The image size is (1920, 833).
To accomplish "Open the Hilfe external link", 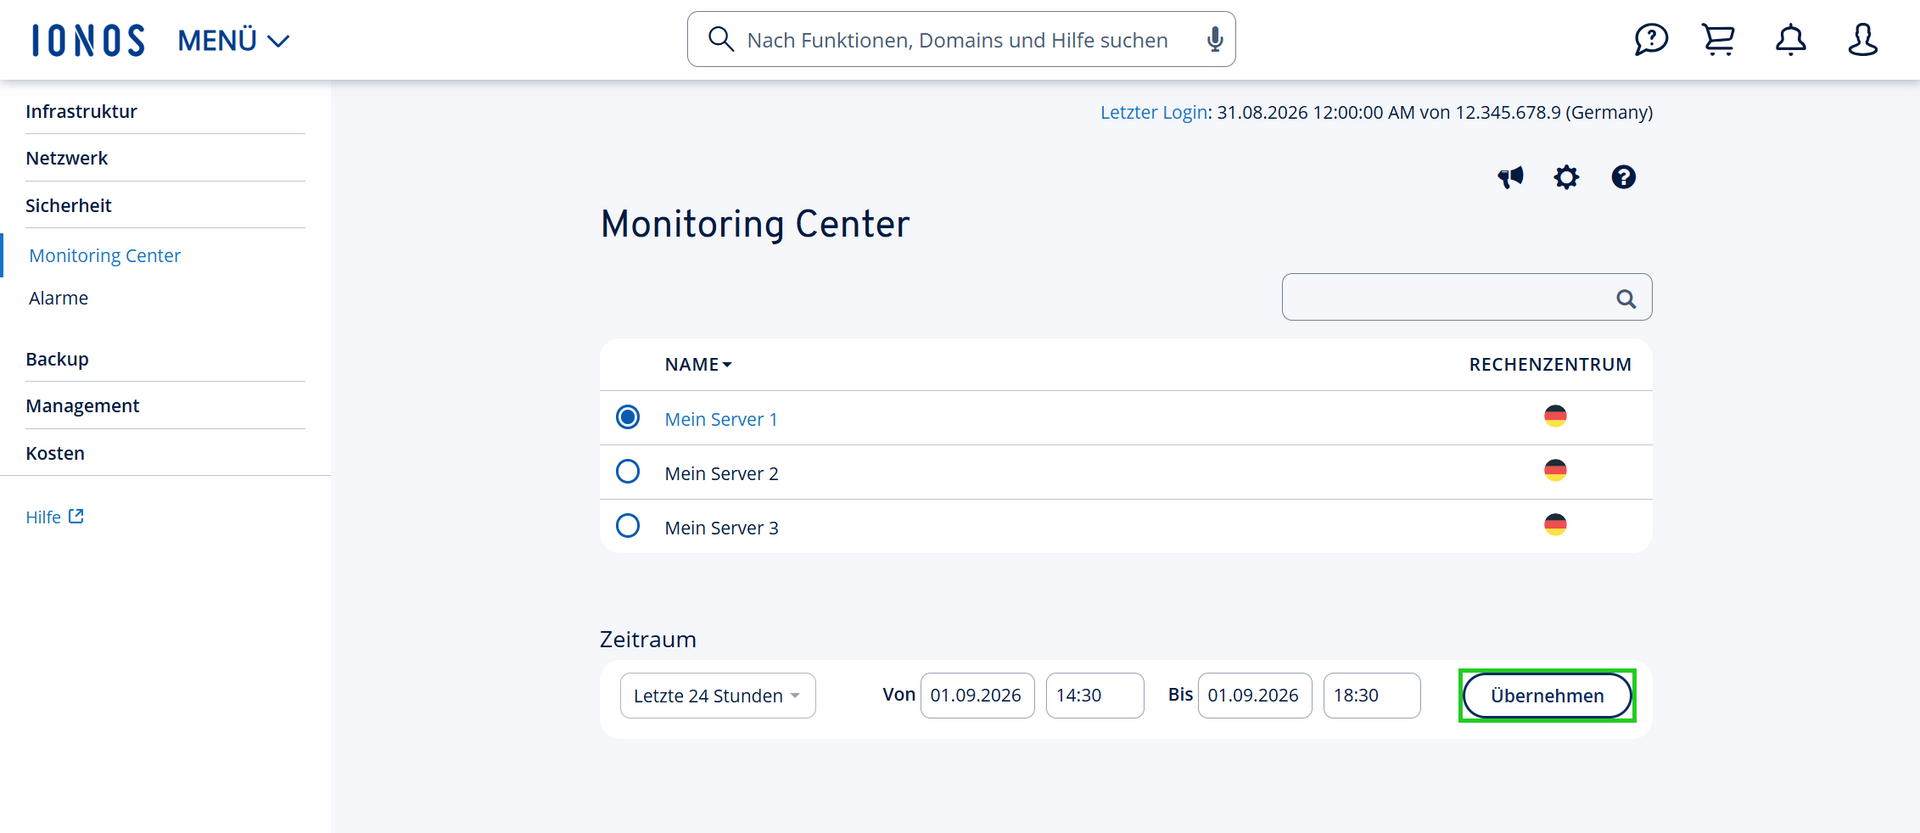I will pyautogui.click(x=55, y=517).
